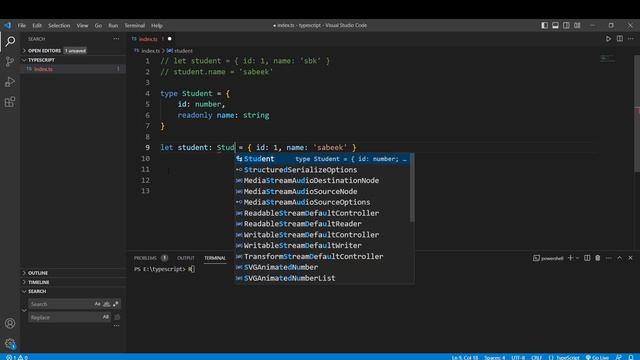The width and height of the screenshot is (640, 360).
Task: Open the Search view in the activity bar
Action: [x=10, y=41]
